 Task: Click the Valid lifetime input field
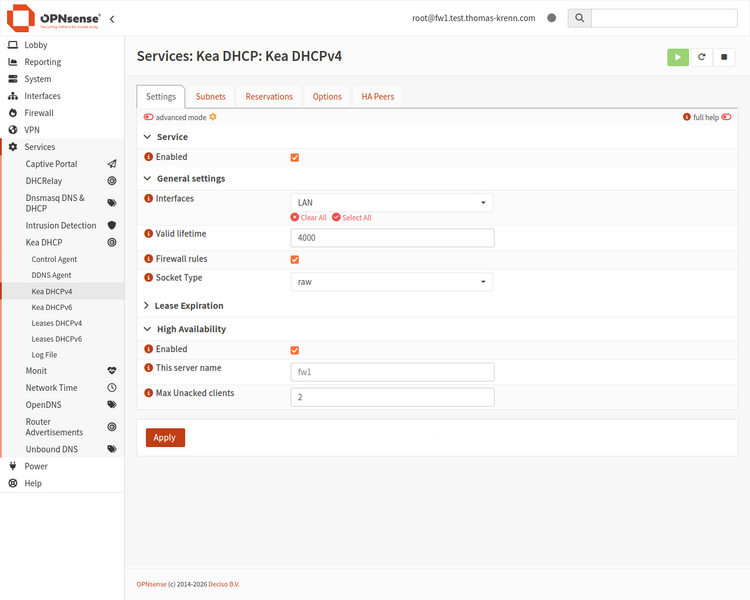tap(392, 238)
